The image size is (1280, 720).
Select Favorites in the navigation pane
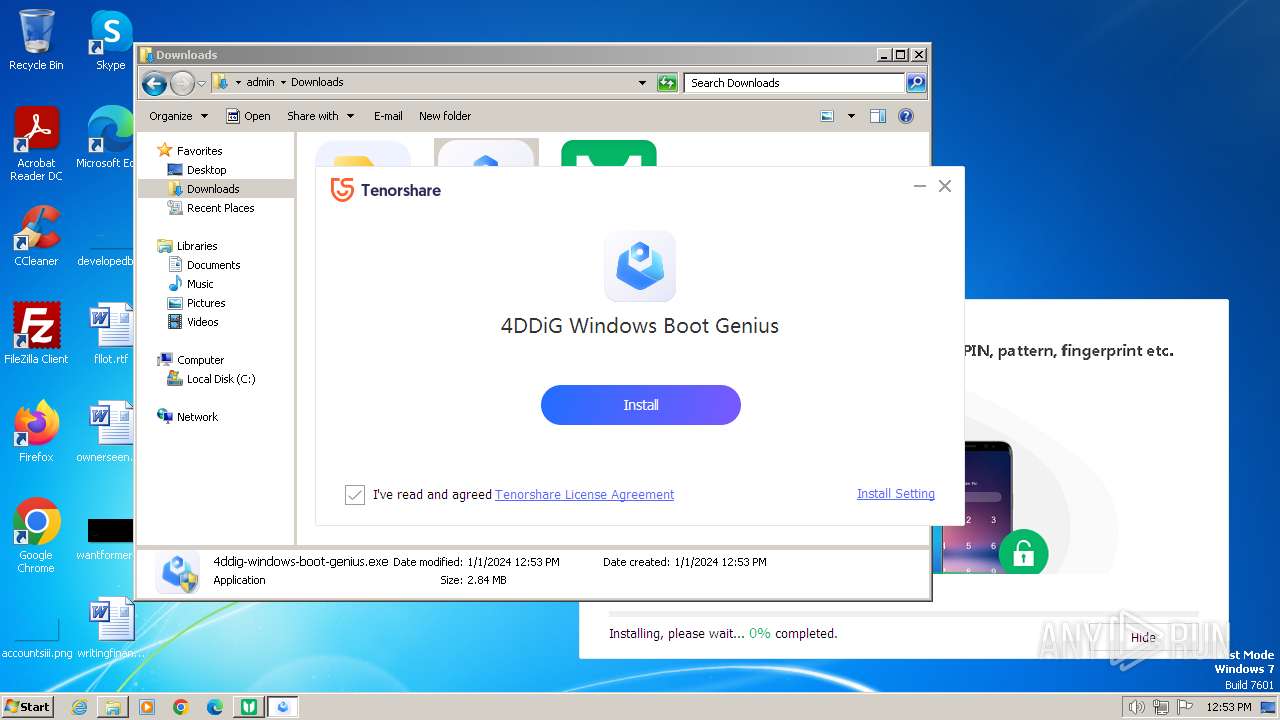click(x=190, y=150)
